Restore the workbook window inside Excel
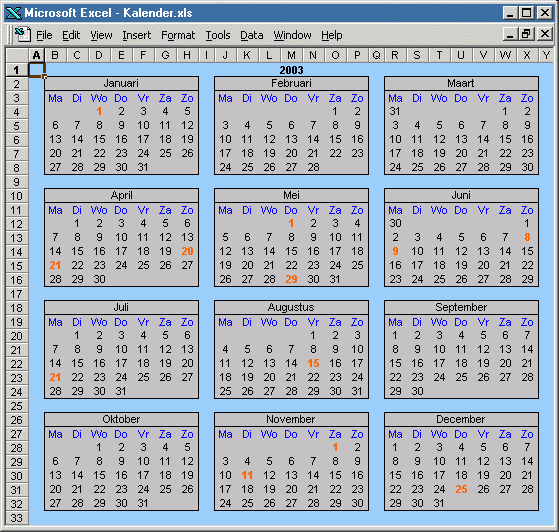The height and width of the screenshot is (532, 559). [526, 34]
